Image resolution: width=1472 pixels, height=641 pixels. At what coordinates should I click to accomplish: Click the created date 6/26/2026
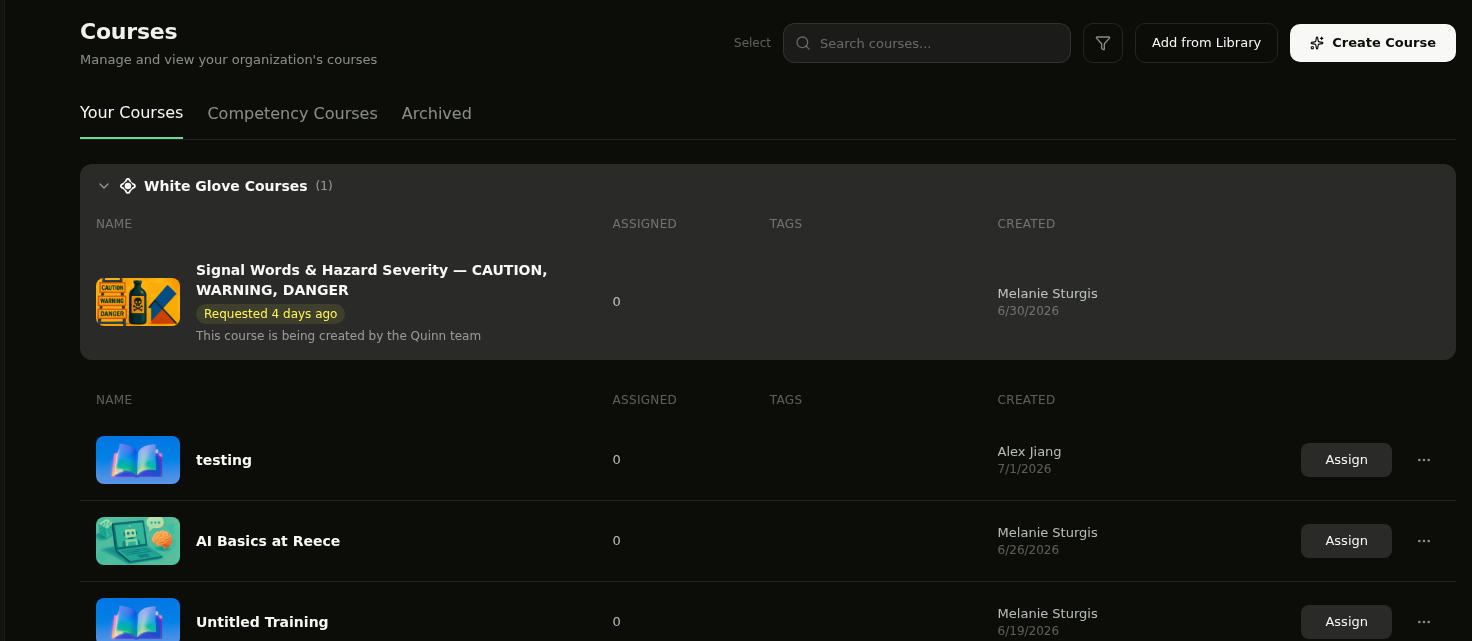1028,550
